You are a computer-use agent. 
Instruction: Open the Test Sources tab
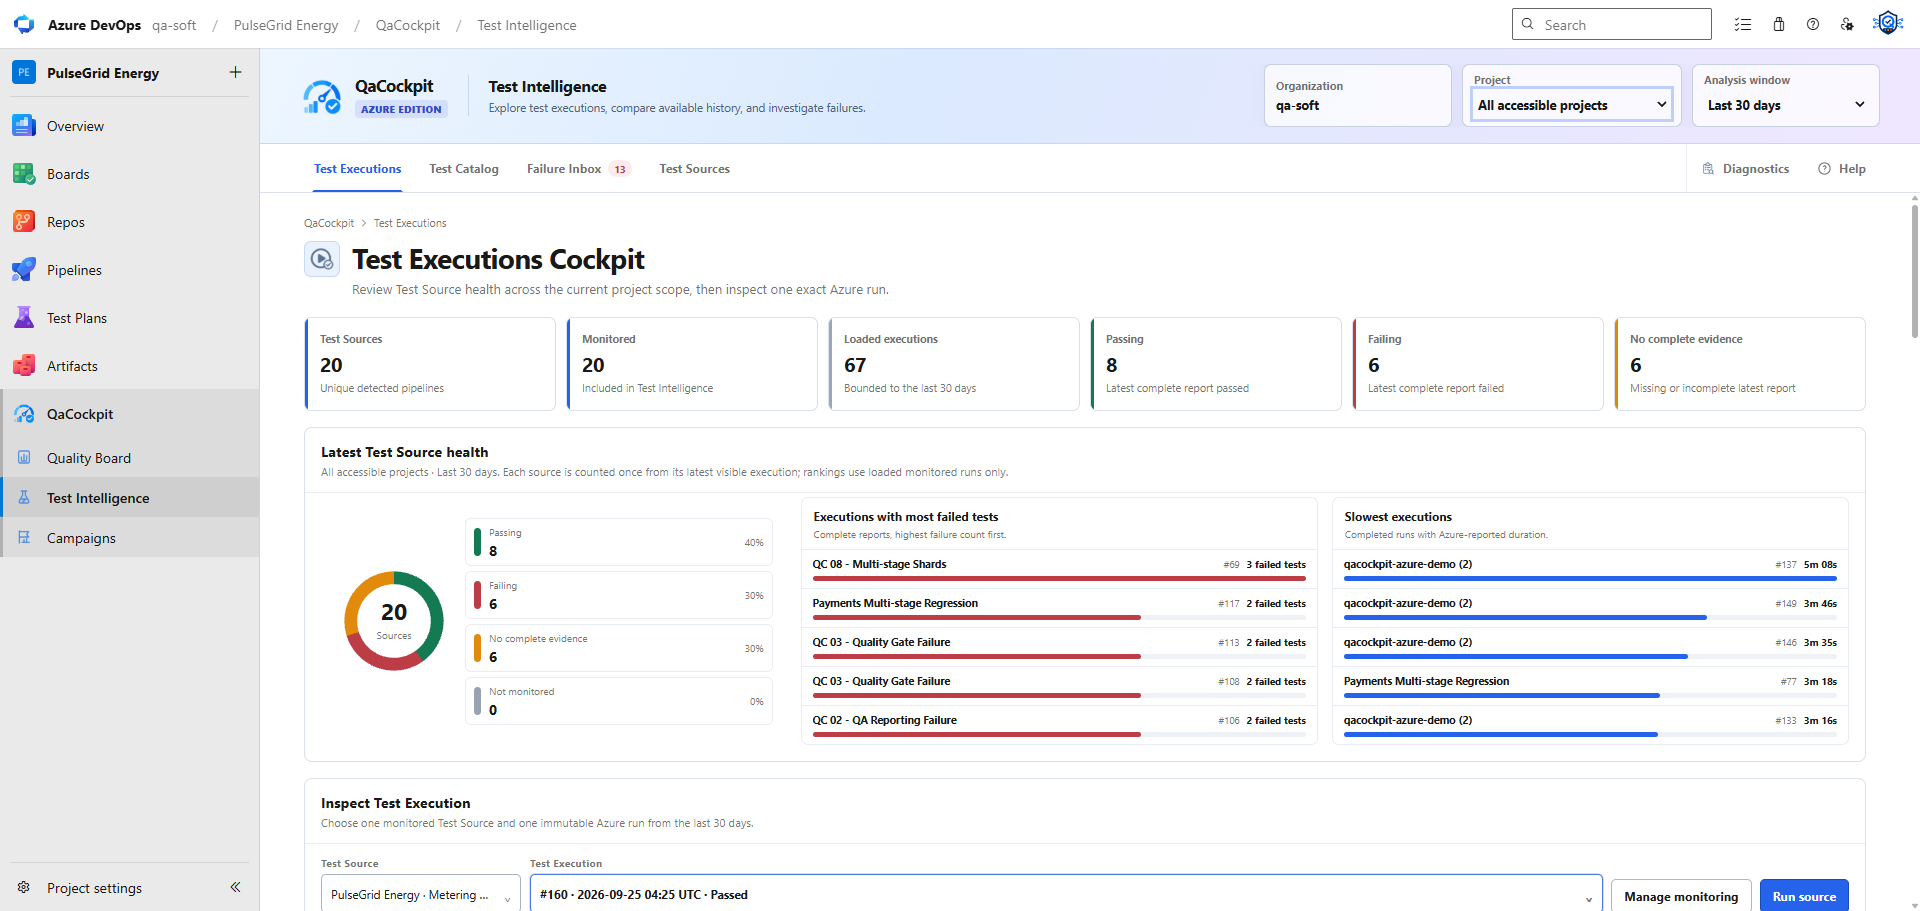click(x=695, y=169)
